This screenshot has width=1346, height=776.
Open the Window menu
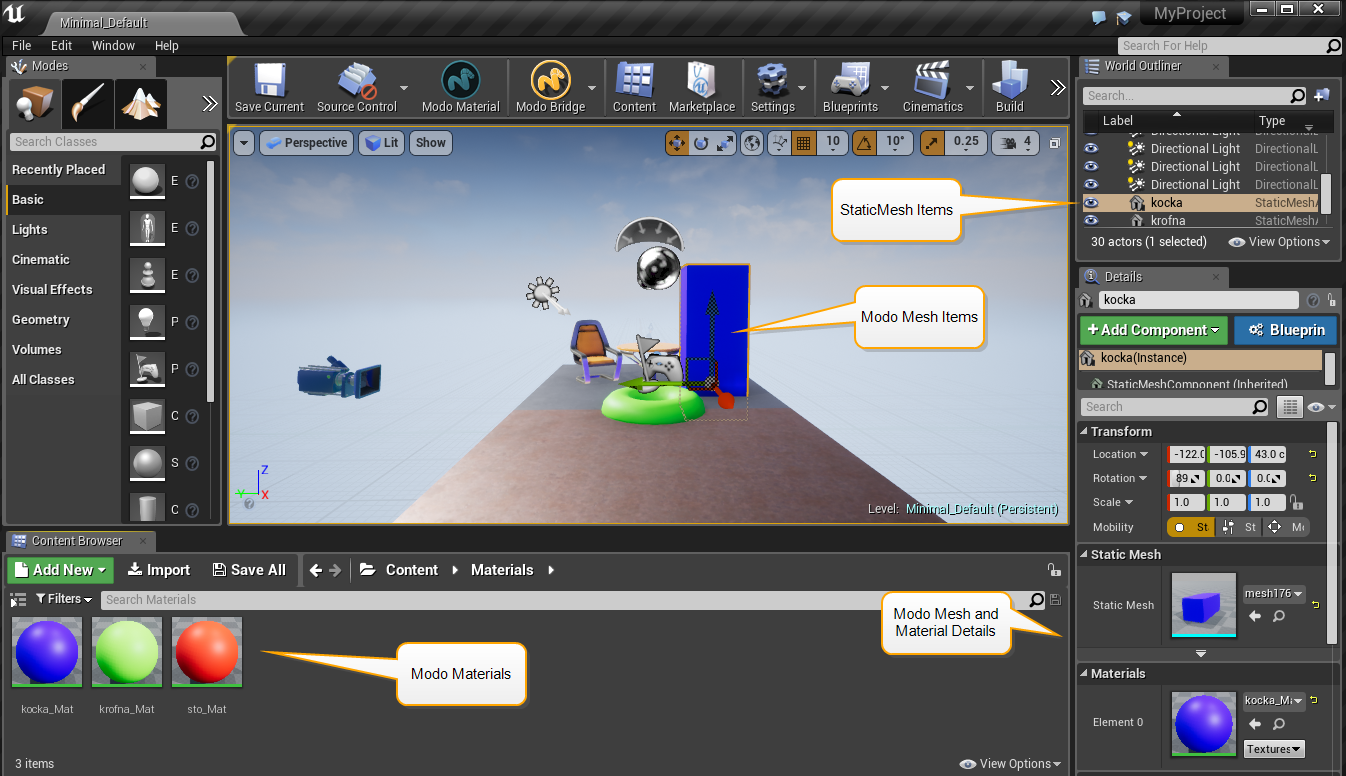click(x=113, y=45)
